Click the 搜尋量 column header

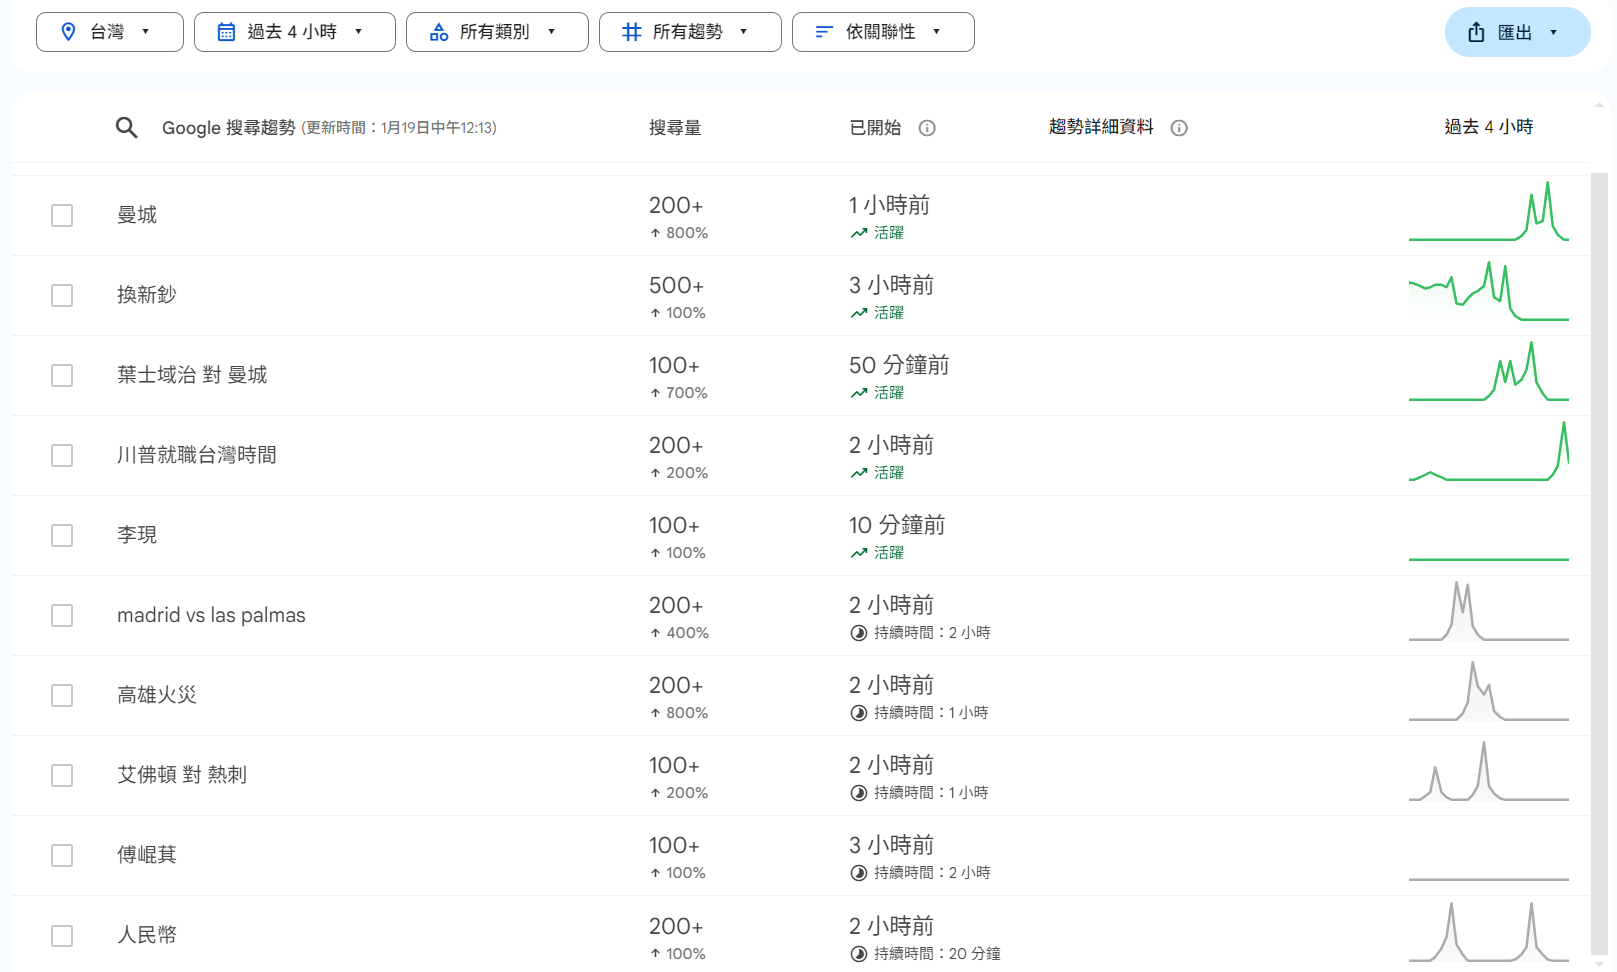tap(675, 128)
